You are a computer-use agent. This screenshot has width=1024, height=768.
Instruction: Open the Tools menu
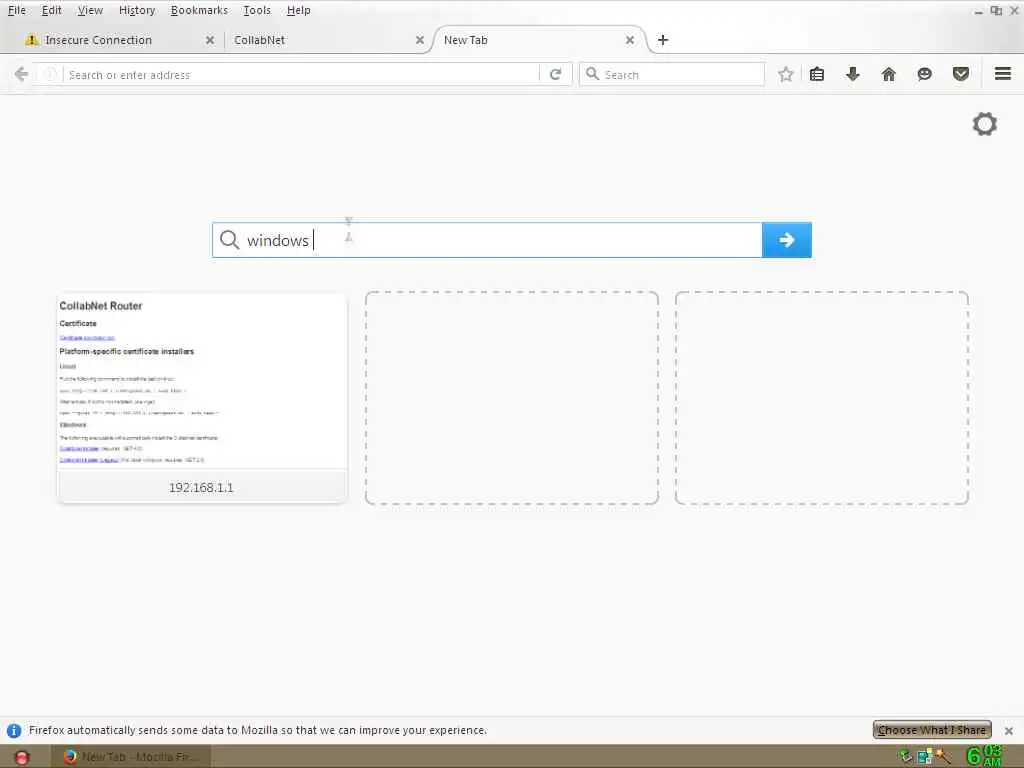(257, 10)
